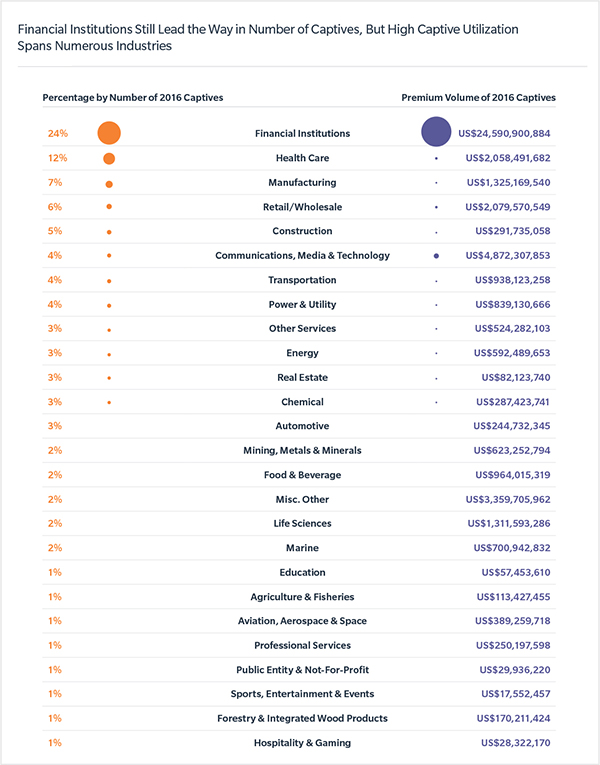Click the Percentage by Number of 2016 Captives header
600x765 pixels.
(133, 98)
